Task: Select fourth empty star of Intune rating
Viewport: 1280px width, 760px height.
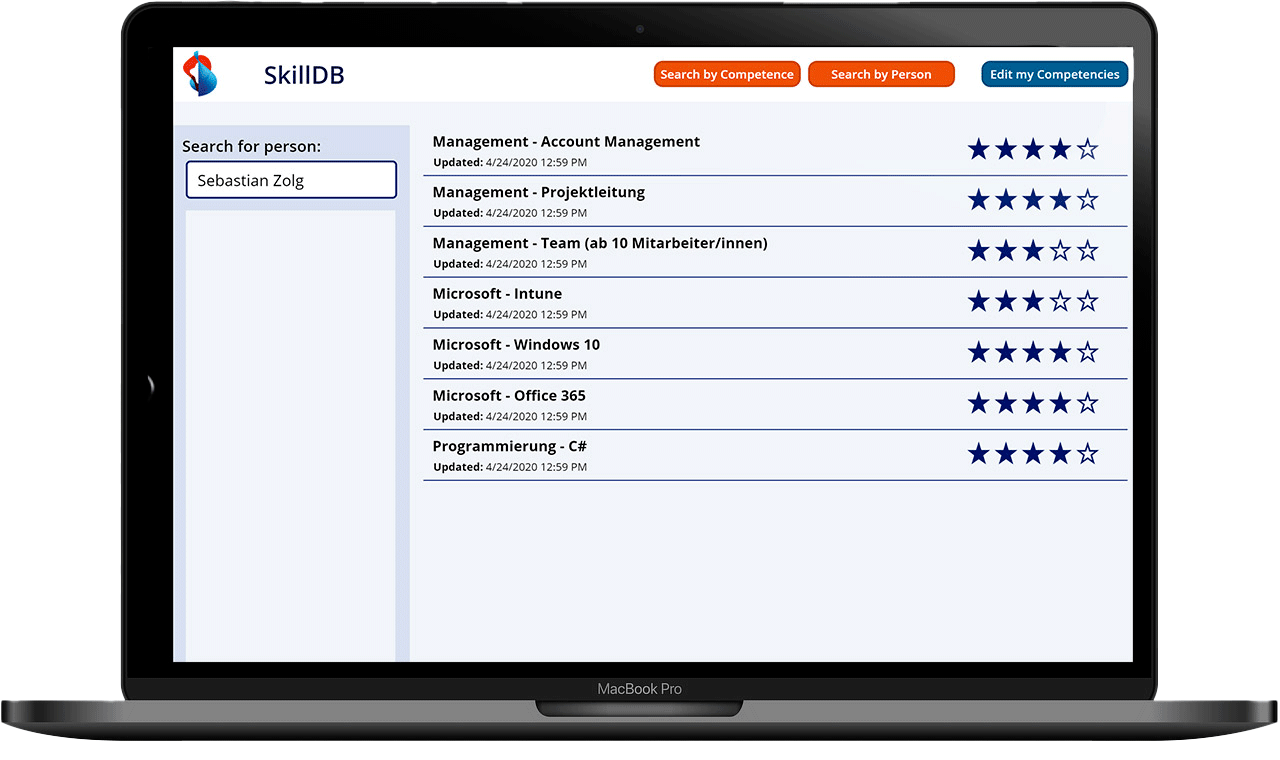Action: point(1061,302)
